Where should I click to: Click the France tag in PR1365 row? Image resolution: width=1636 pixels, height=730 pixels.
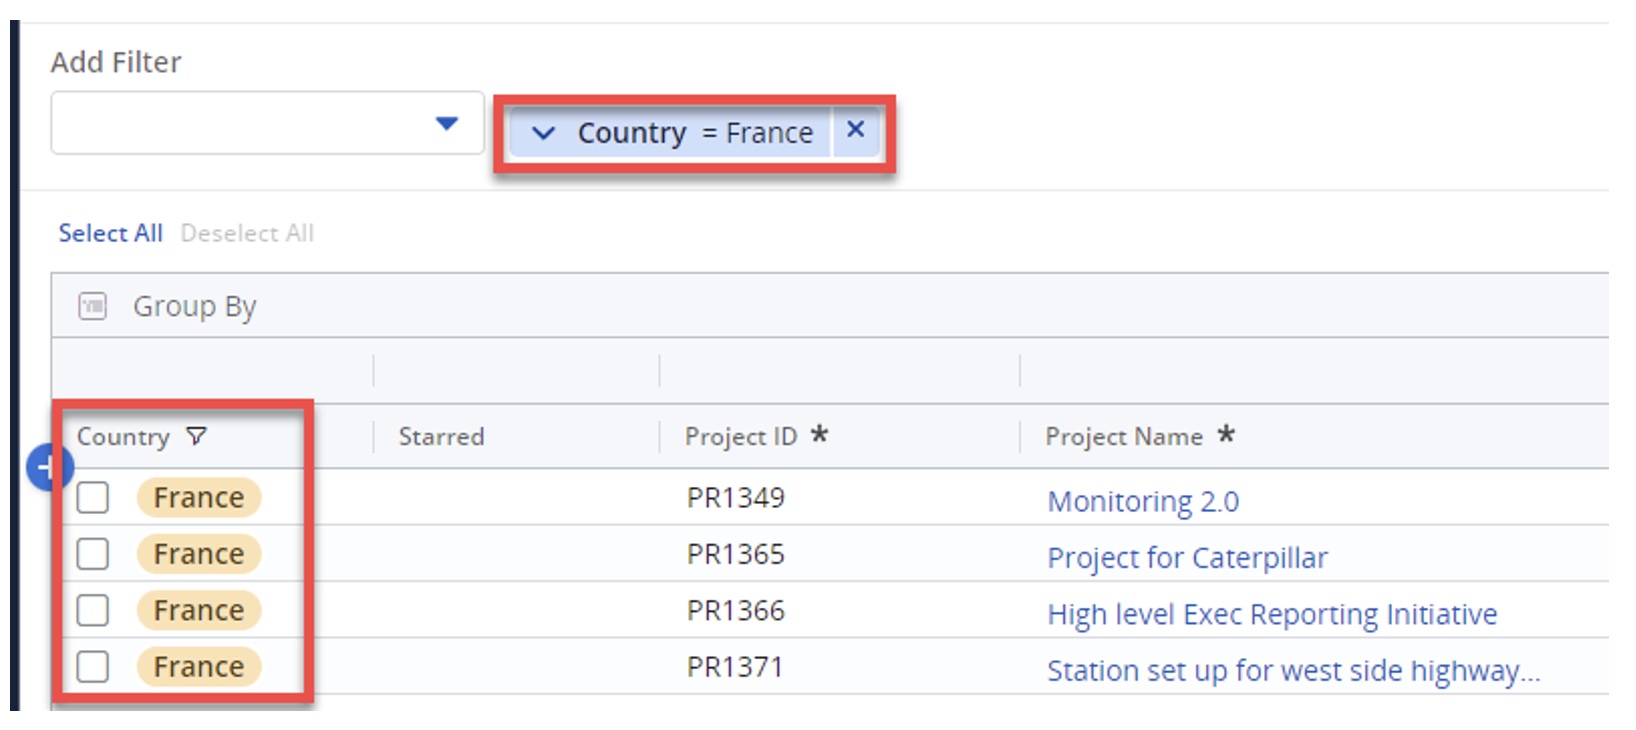pos(199,553)
